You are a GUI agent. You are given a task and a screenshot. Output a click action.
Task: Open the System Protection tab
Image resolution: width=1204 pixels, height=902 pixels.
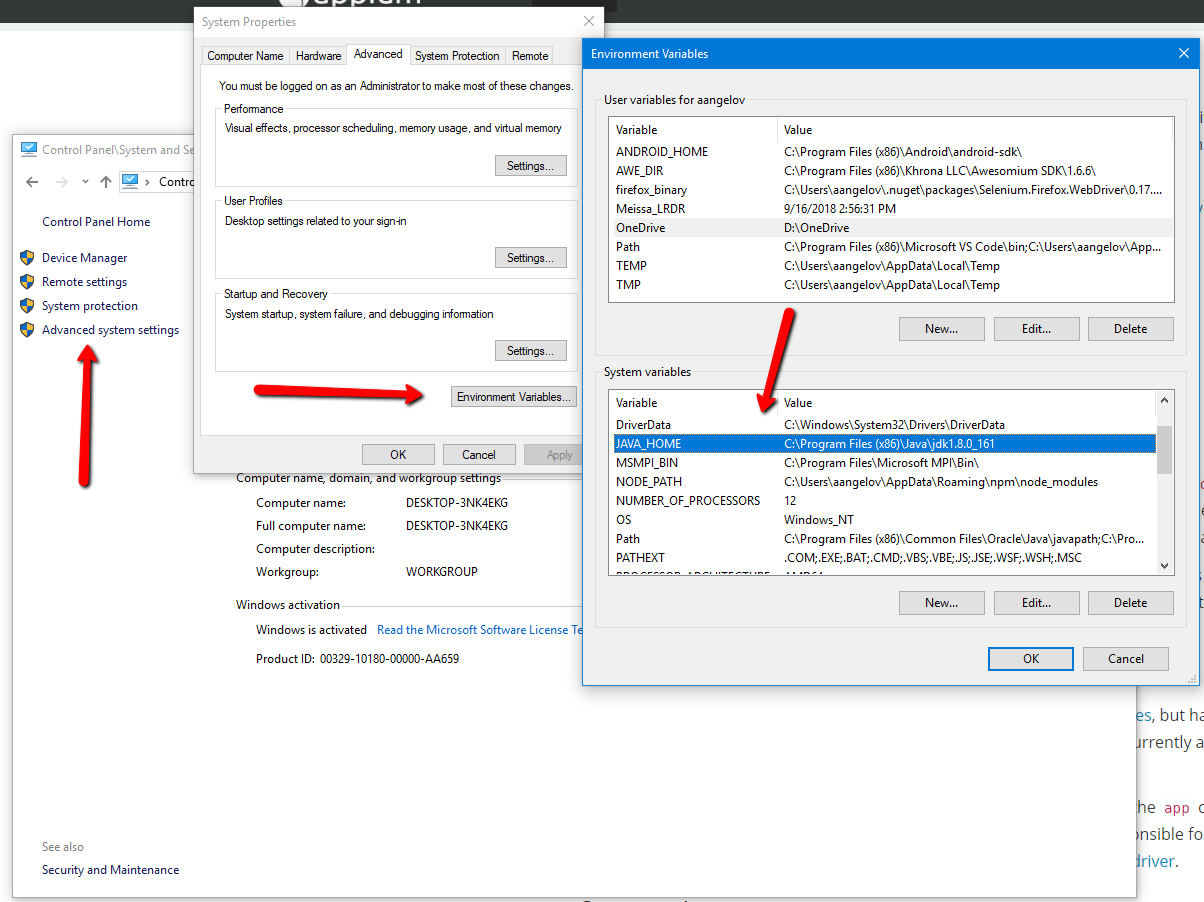pos(456,55)
